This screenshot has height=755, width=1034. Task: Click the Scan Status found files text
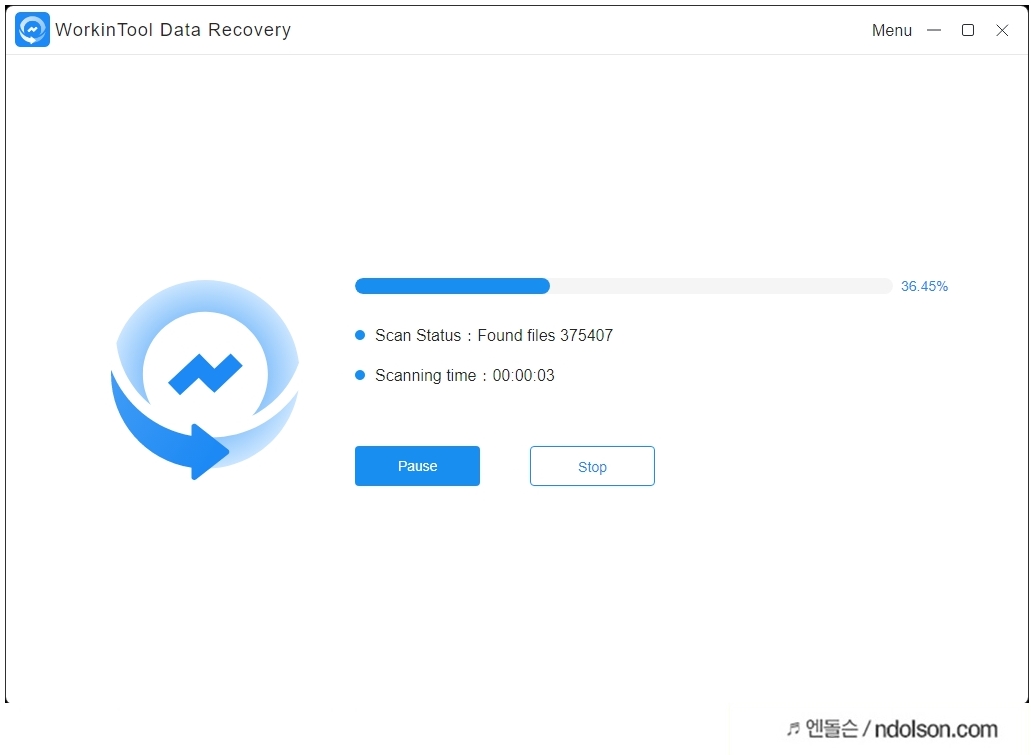click(x=494, y=336)
